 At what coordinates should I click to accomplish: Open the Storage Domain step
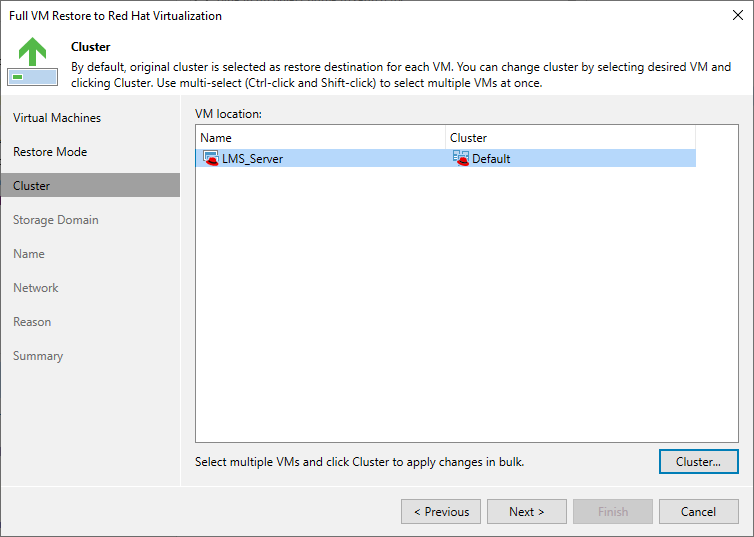[x=56, y=220]
